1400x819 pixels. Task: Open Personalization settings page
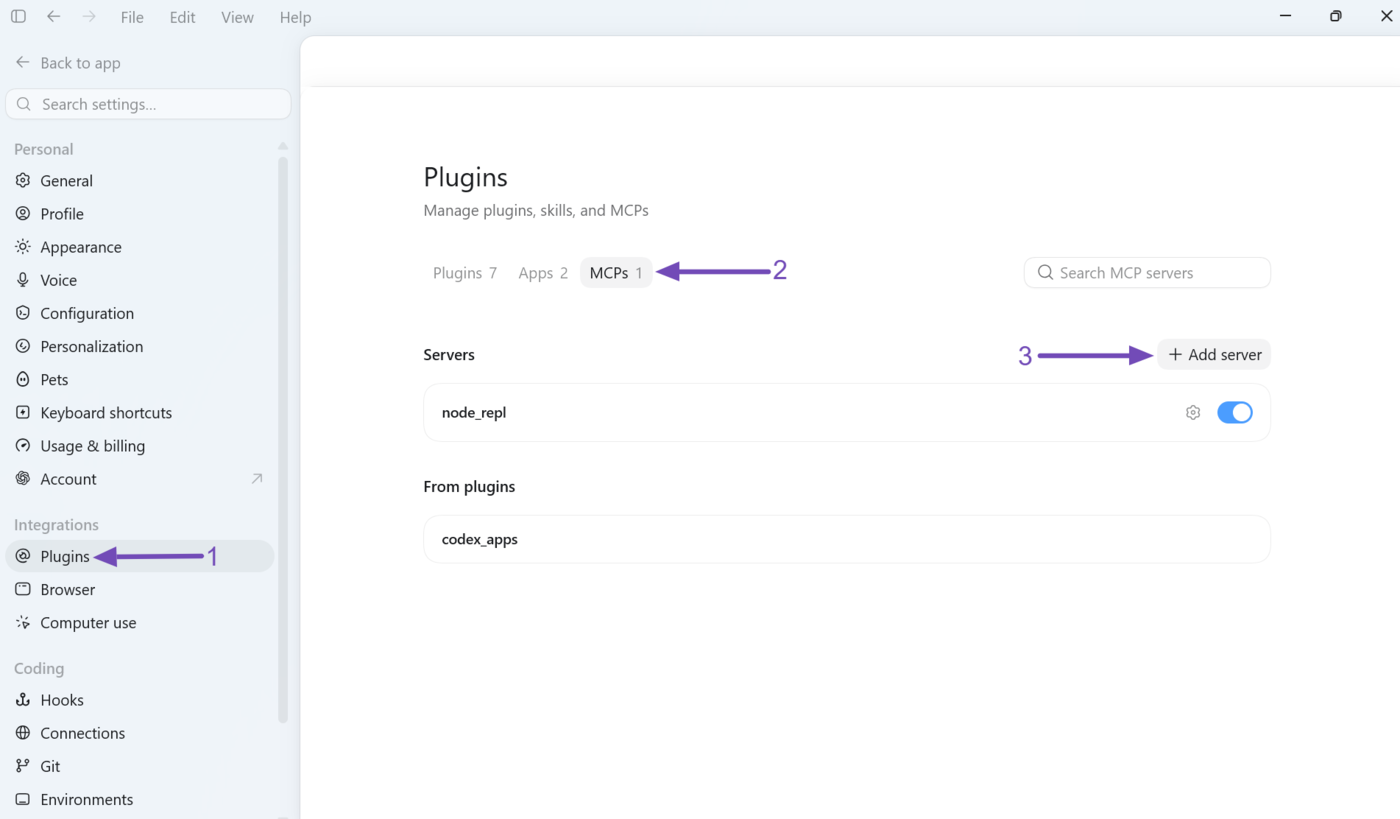click(140, 346)
